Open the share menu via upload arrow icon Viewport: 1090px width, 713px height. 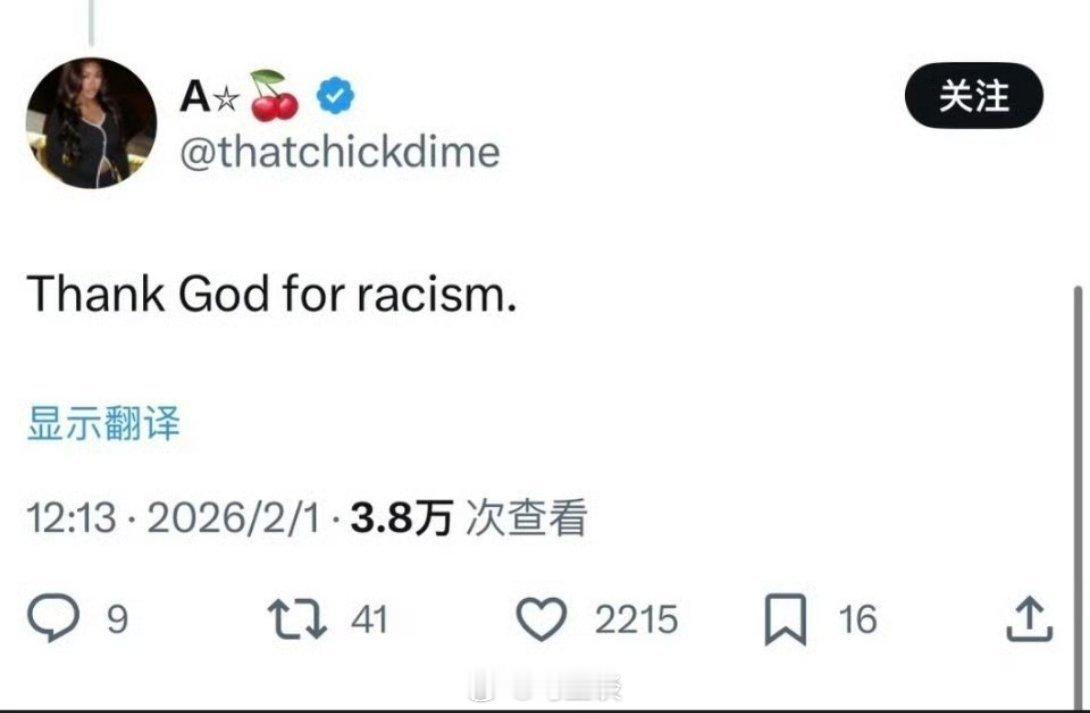tap(1028, 619)
